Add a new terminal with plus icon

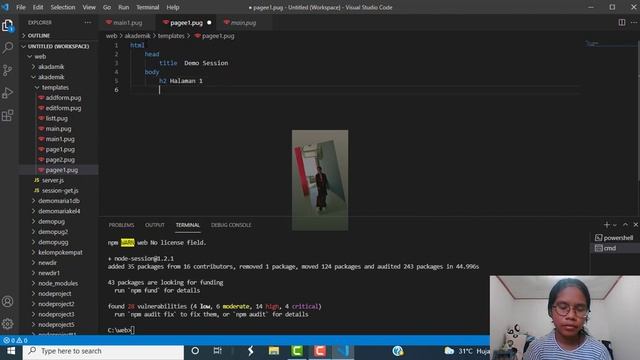[607, 225]
